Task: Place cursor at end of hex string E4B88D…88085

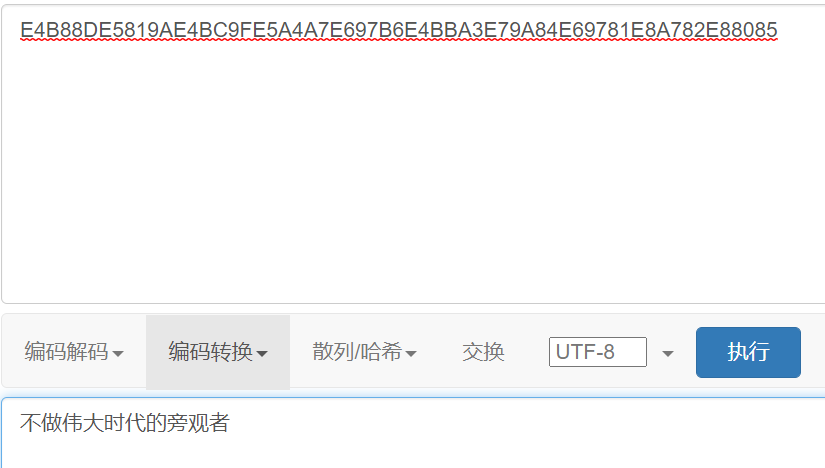Action: tap(778, 30)
